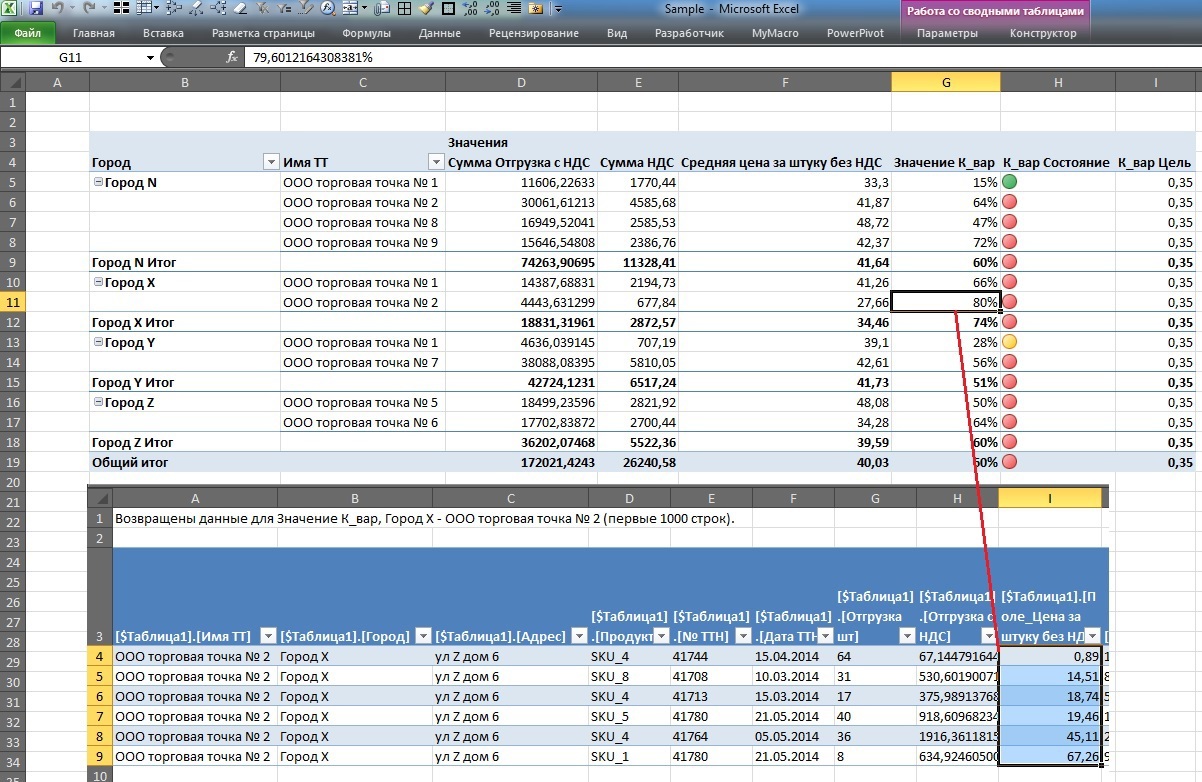
Task: Redo the last action from Quick Access toolbar
Action: pos(89,9)
